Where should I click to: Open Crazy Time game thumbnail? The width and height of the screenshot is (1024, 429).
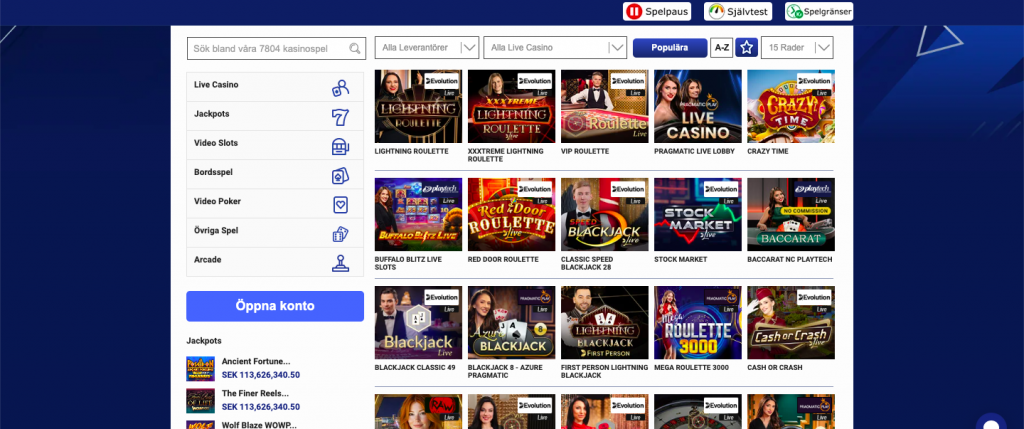pyautogui.click(x=791, y=106)
